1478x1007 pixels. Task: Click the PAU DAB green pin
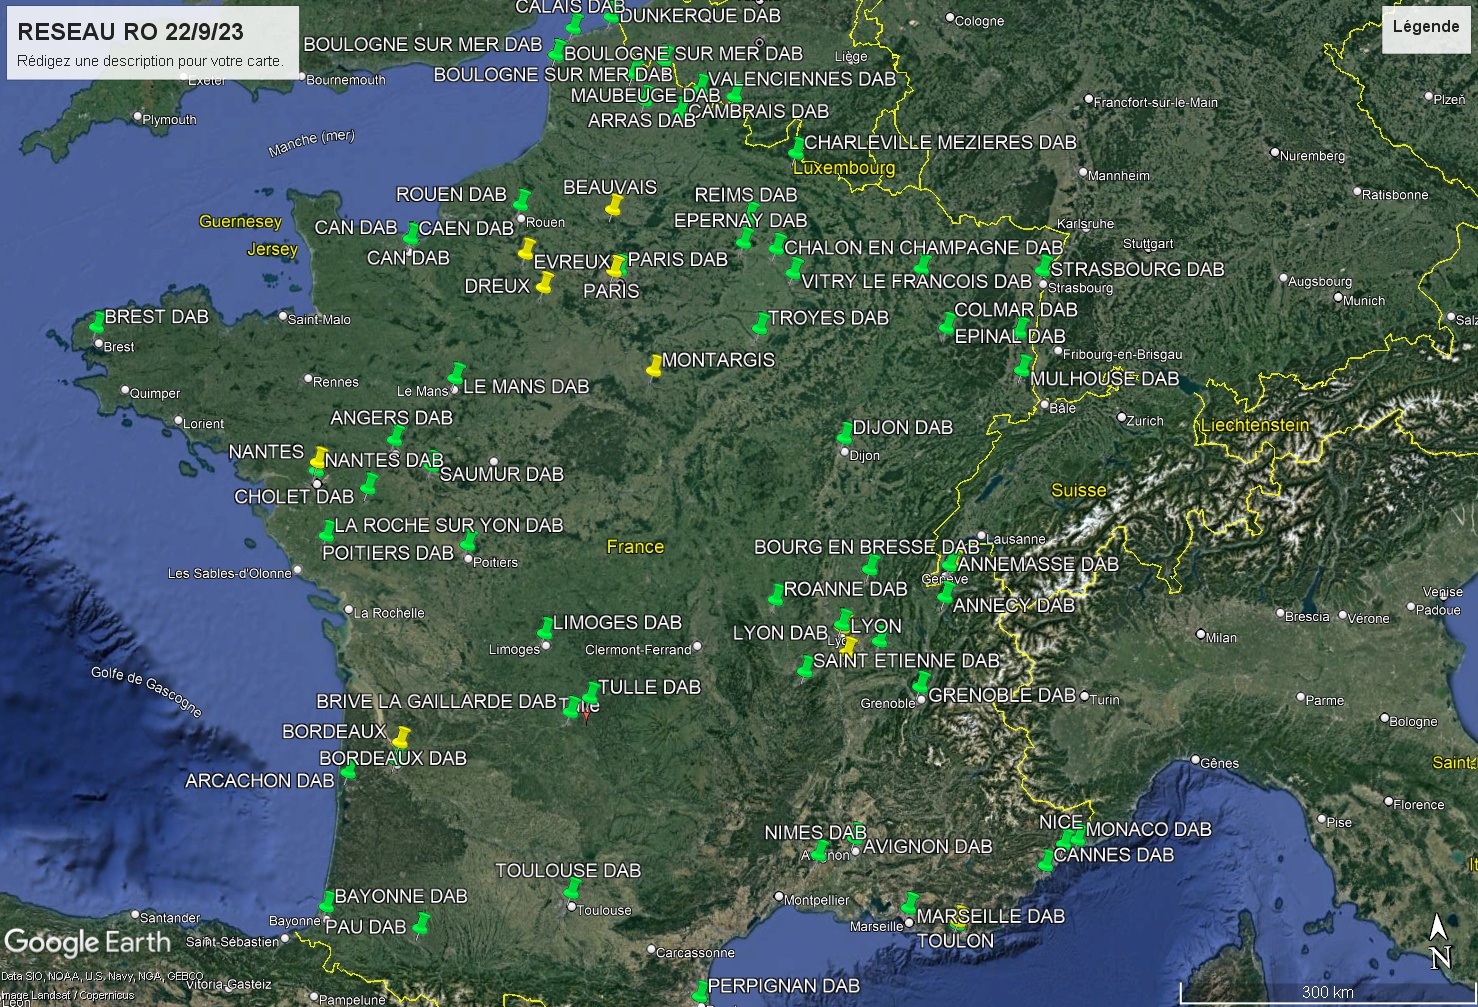(421, 923)
